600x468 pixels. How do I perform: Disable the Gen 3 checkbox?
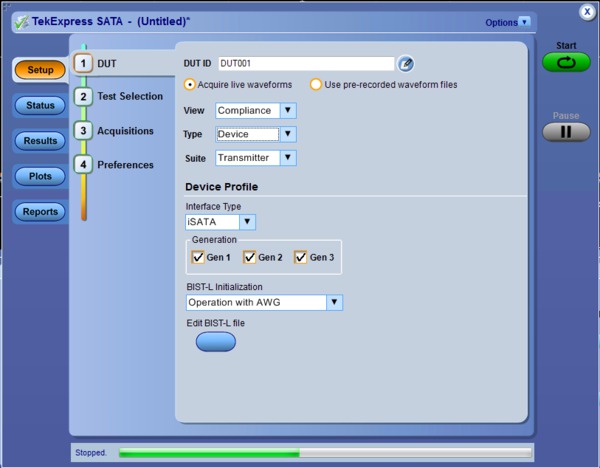point(301,257)
